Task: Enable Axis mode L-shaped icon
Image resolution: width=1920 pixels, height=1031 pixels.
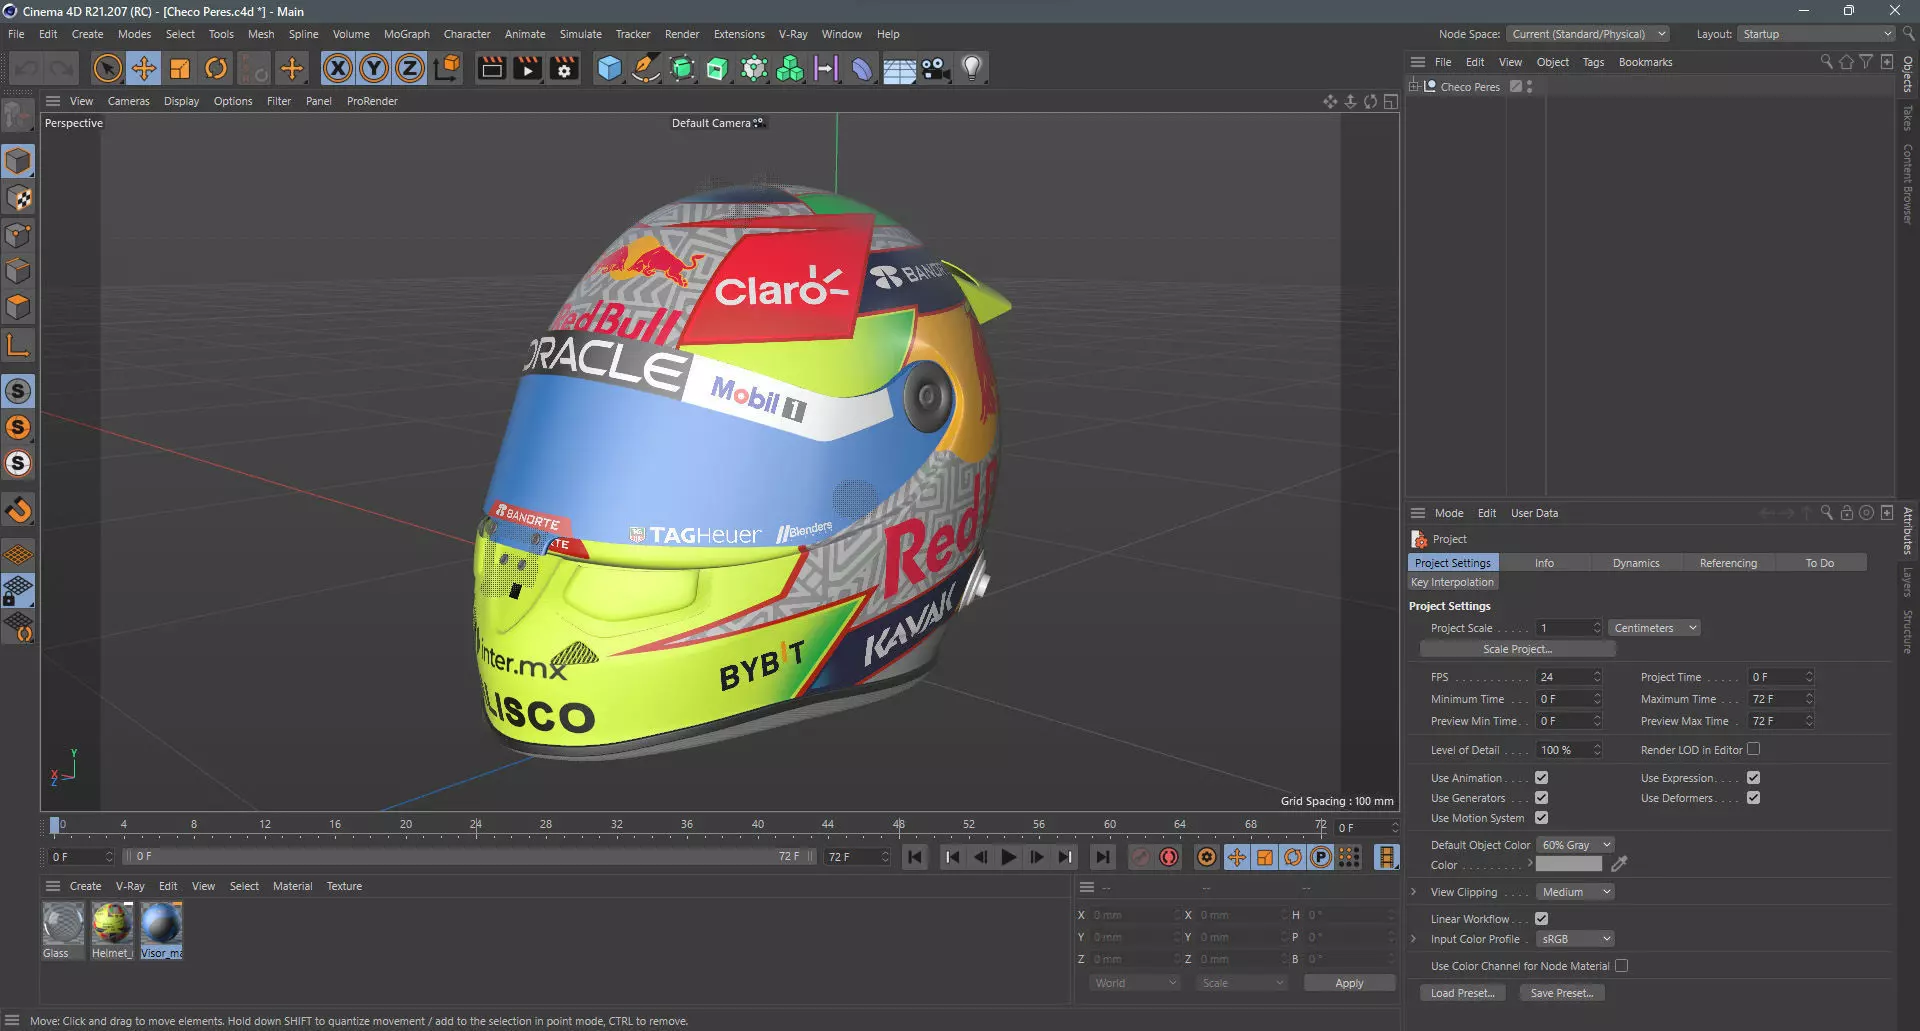Action: point(18,346)
